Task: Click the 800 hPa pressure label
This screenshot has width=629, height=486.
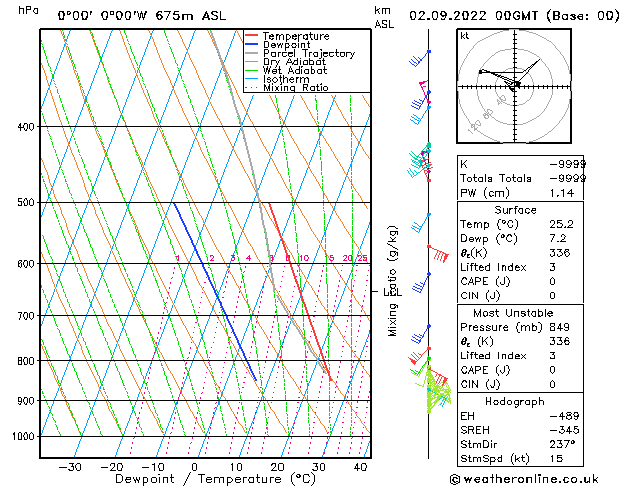Action: pos(26,361)
